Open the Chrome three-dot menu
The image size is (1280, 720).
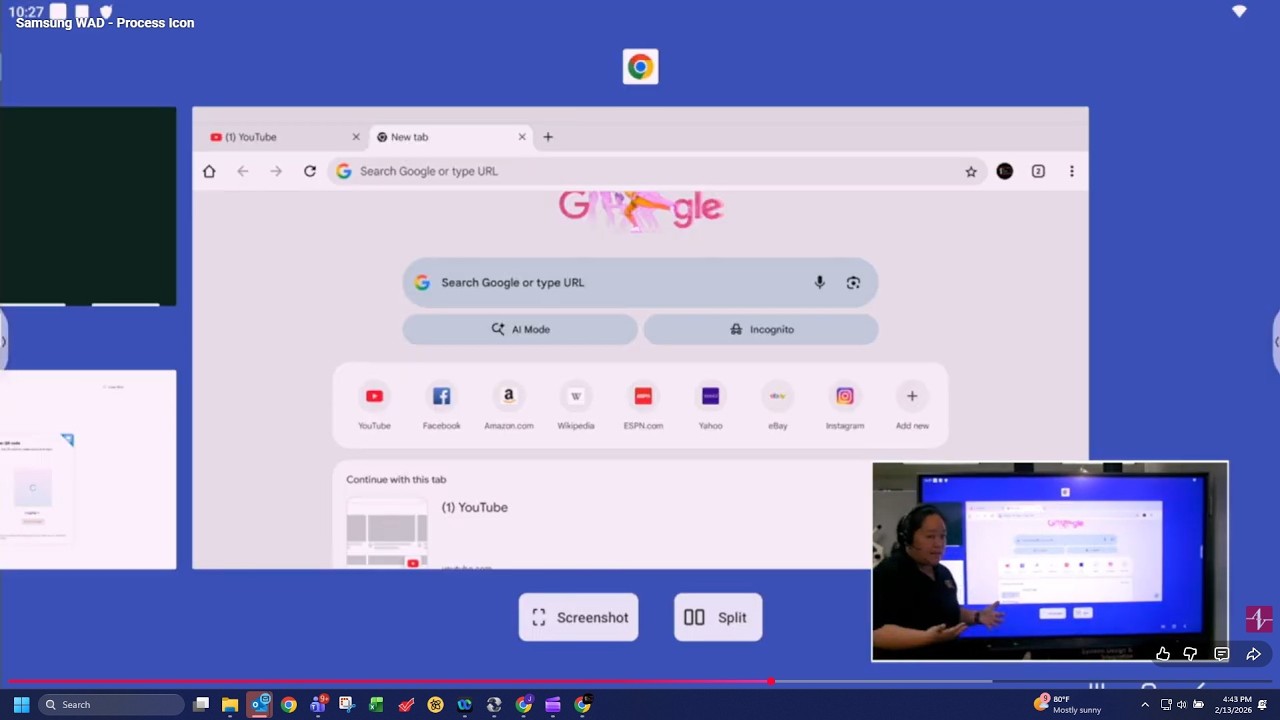click(1072, 171)
